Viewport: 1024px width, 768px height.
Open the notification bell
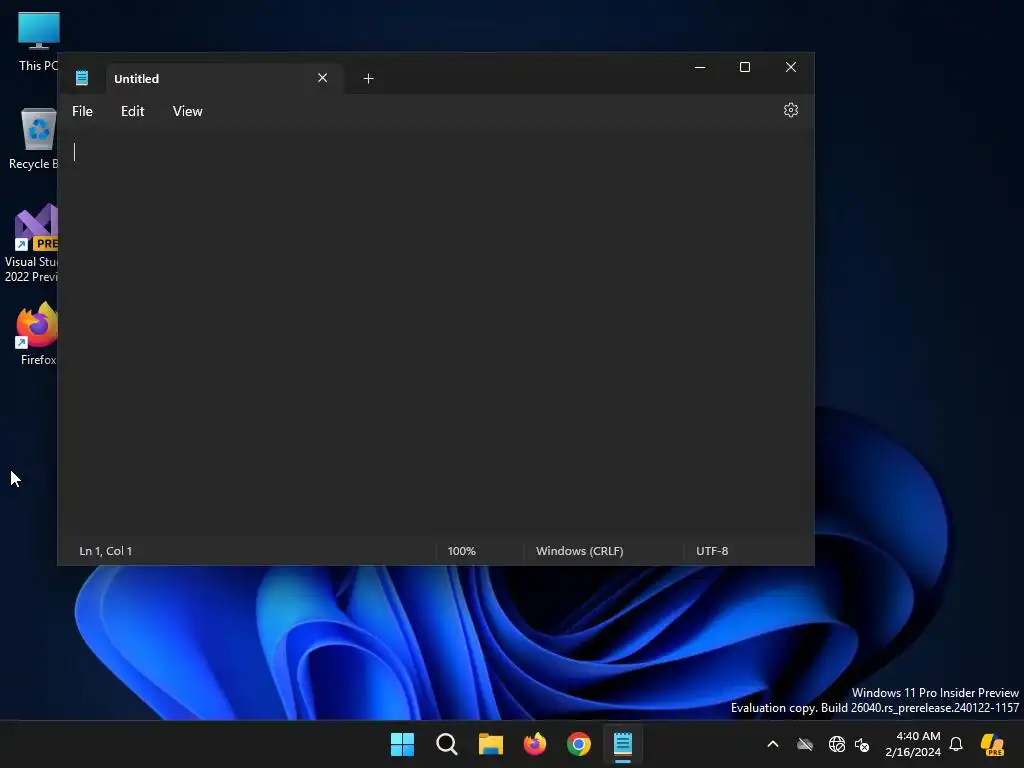[956, 744]
